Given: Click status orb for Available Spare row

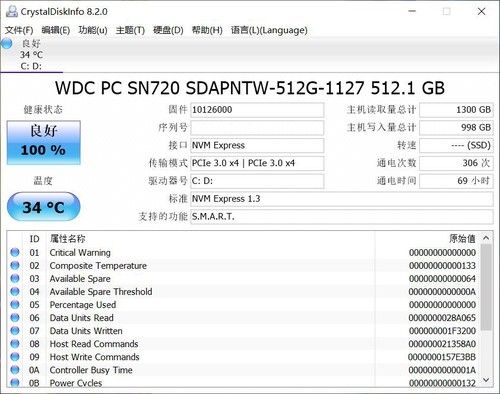Looking at the screenshot, I should pyautogui.click(x=15, y=278).
